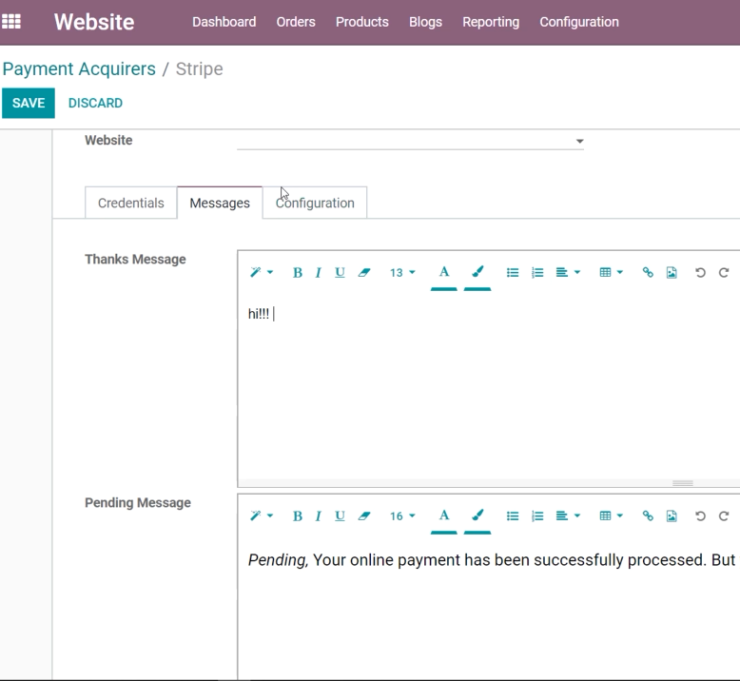Click Bold in Thanks Message toolbar
This screenshot has width=740, height=681.
click(297, 273)
